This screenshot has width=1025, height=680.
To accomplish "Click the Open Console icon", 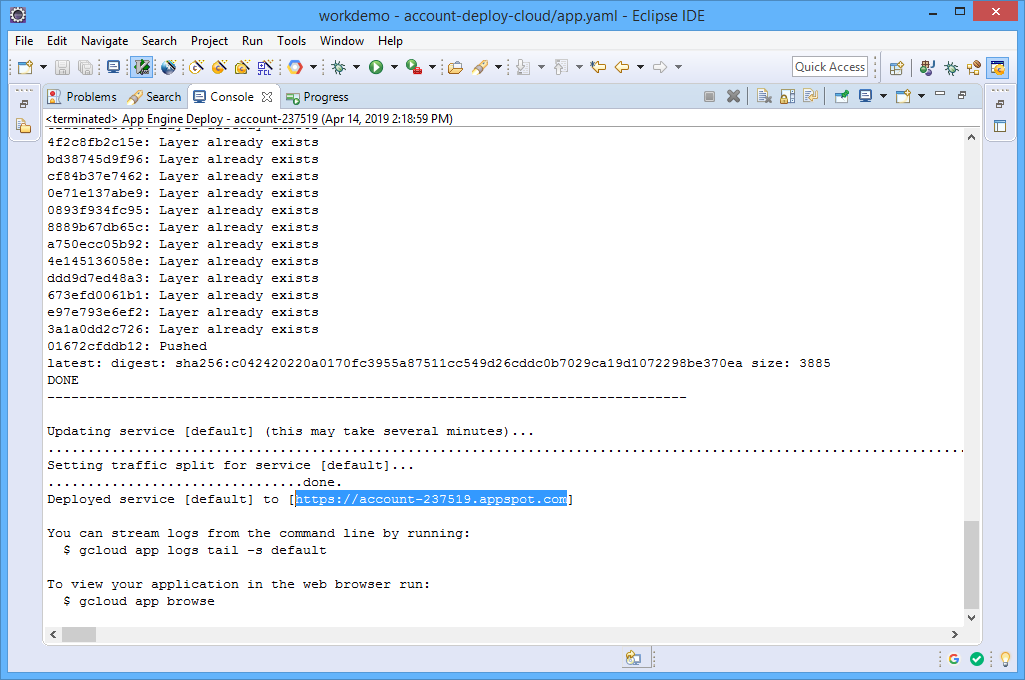I will click(903, 97).
